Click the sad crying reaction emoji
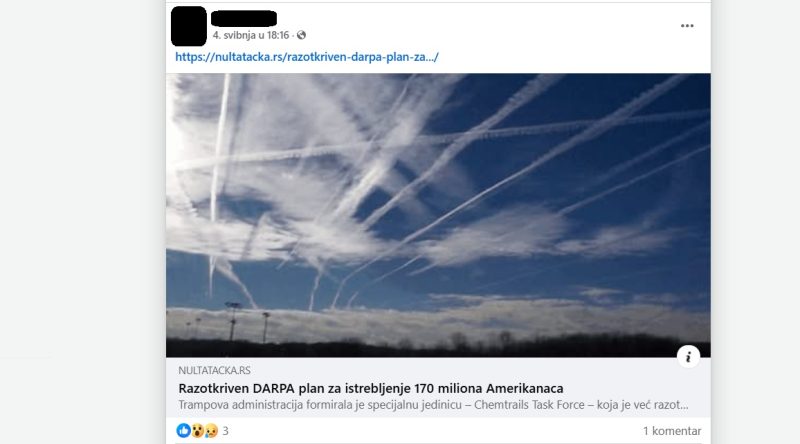 [x=211, y=431]
